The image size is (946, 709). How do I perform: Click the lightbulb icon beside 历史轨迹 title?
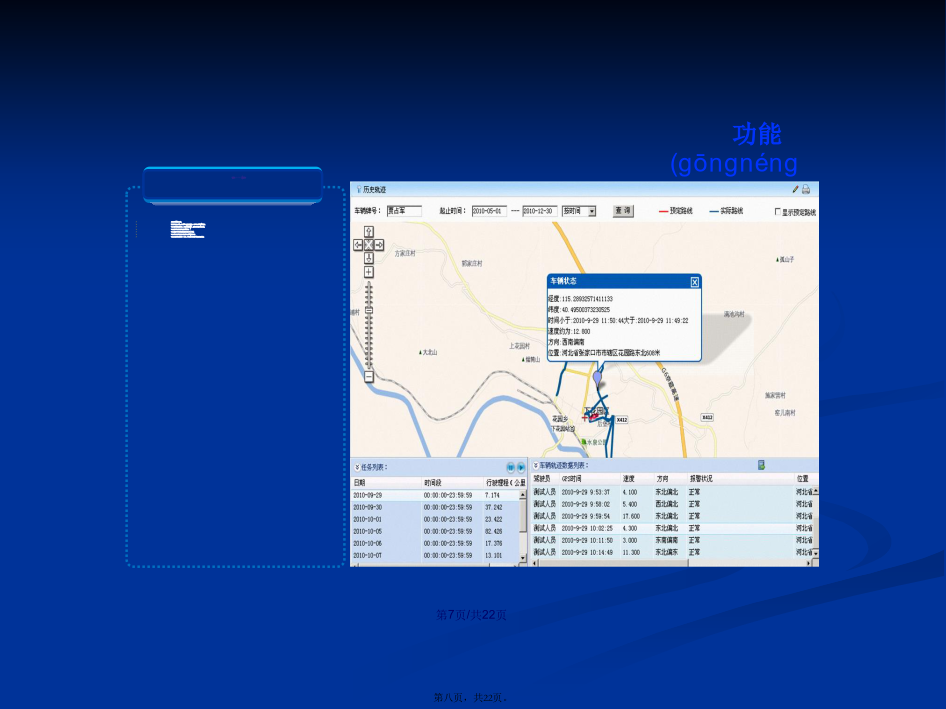pos(358,189)
